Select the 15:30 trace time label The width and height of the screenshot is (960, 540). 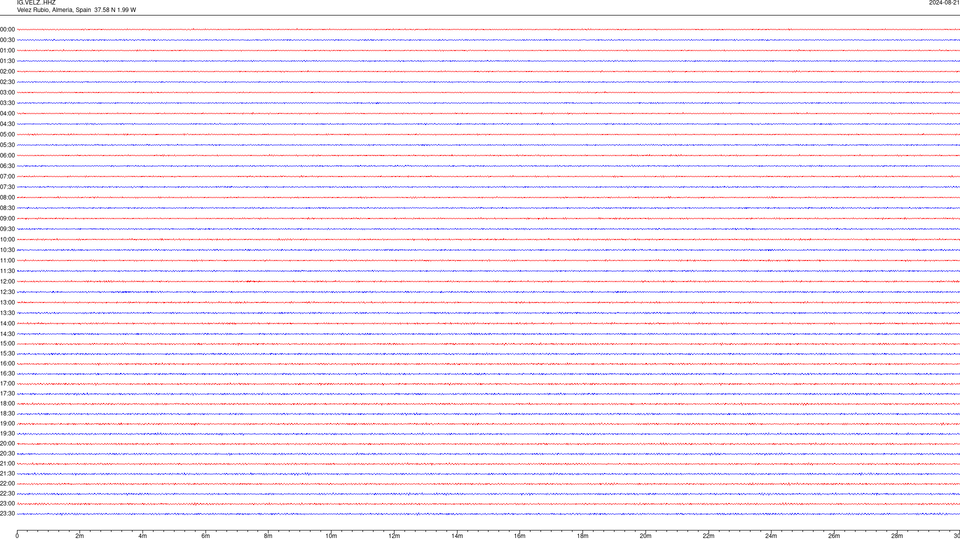click(7, 354)
